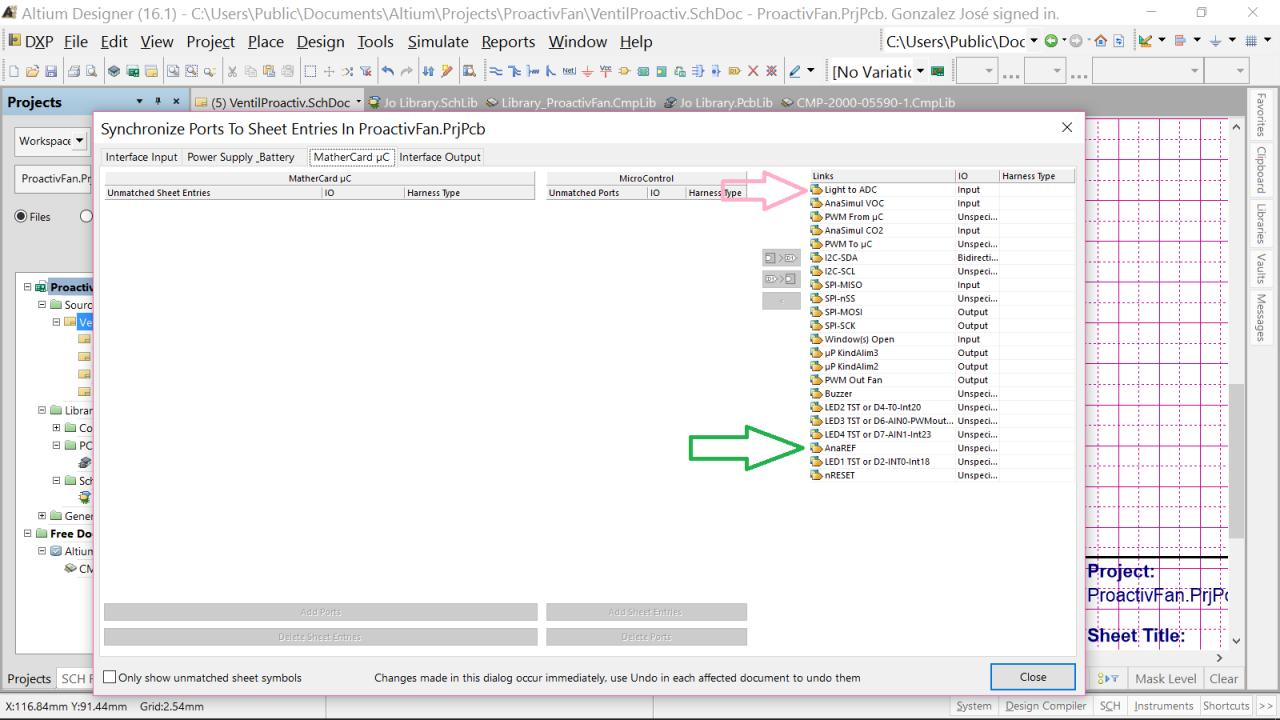This screenshot has height=720, width=1280.
Task: Click the Design Compiler status bar button
Action: [1045, 706]
